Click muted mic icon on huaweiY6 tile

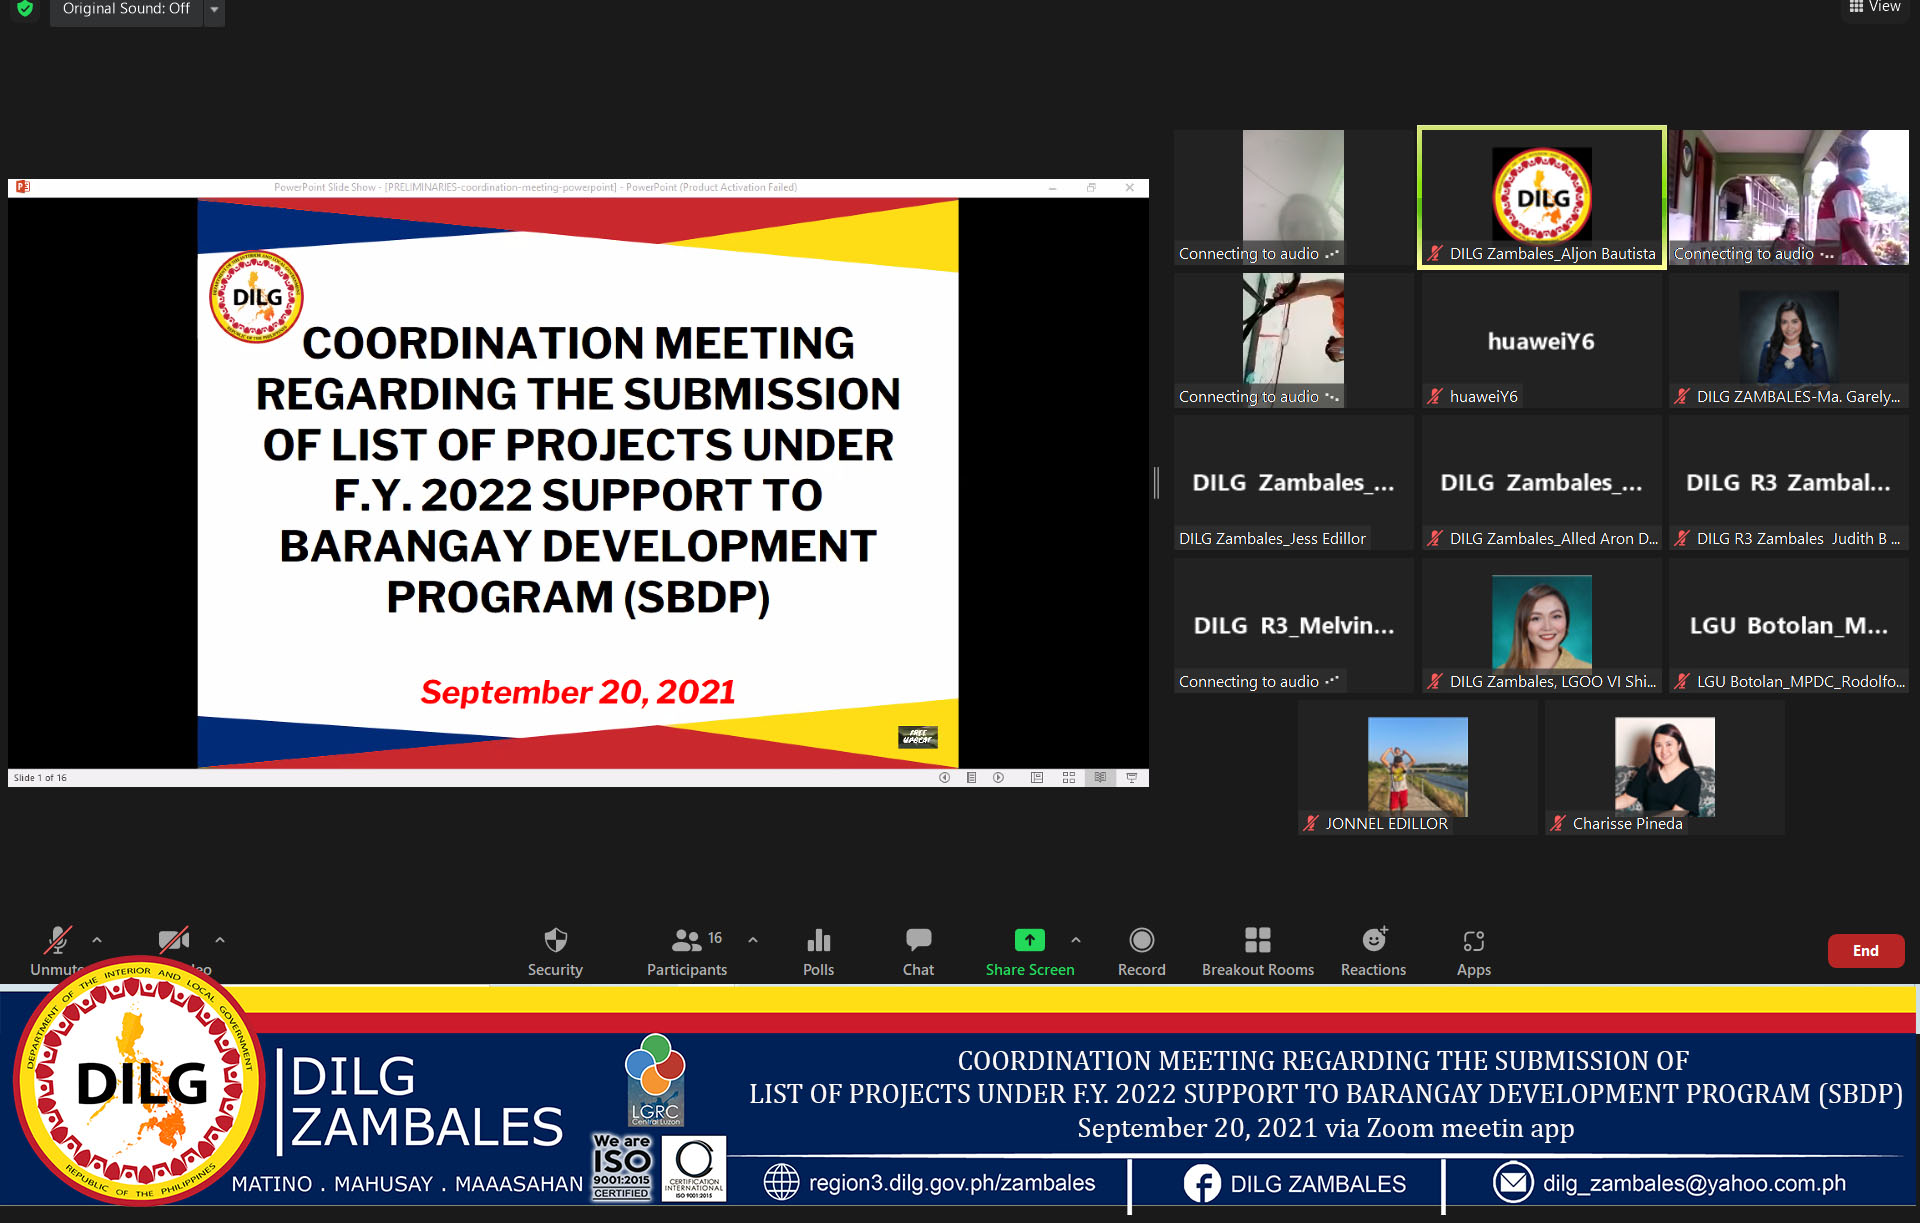pyautogui.click(x=1435, y=396)
